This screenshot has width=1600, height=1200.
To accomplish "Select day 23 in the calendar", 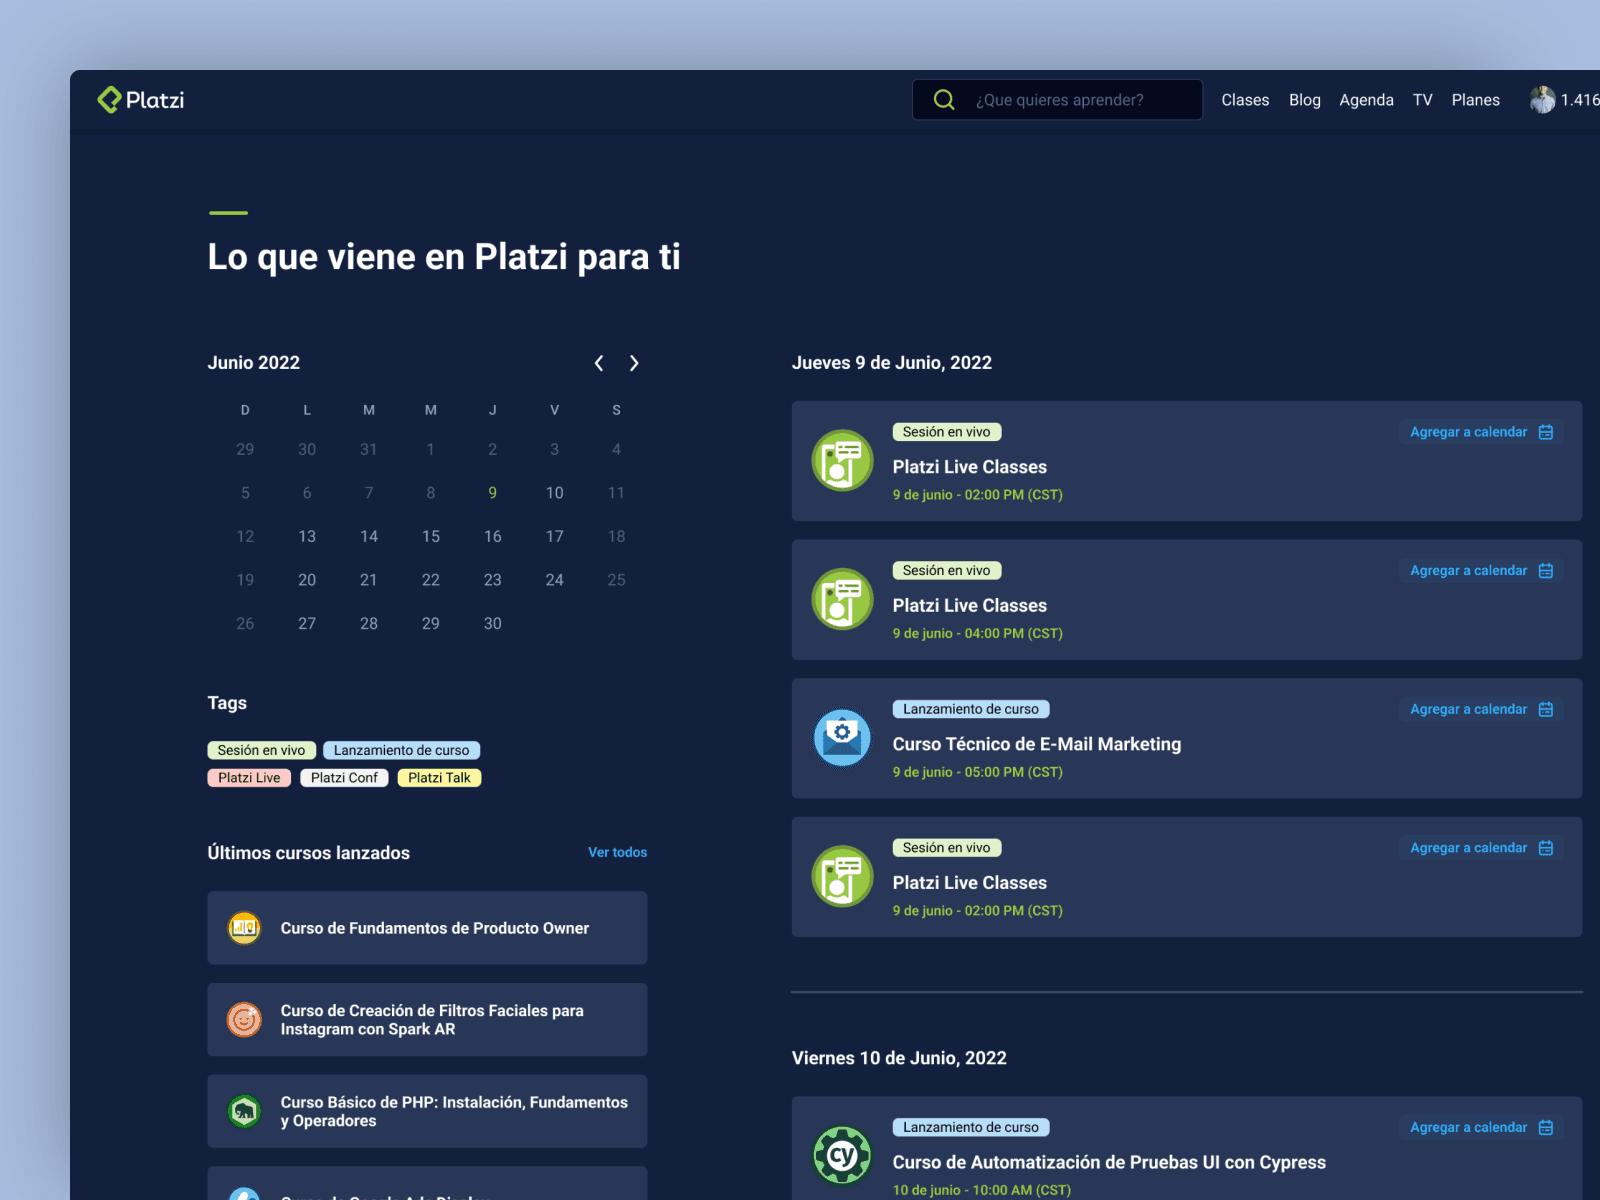I will (x=493, y=580).
